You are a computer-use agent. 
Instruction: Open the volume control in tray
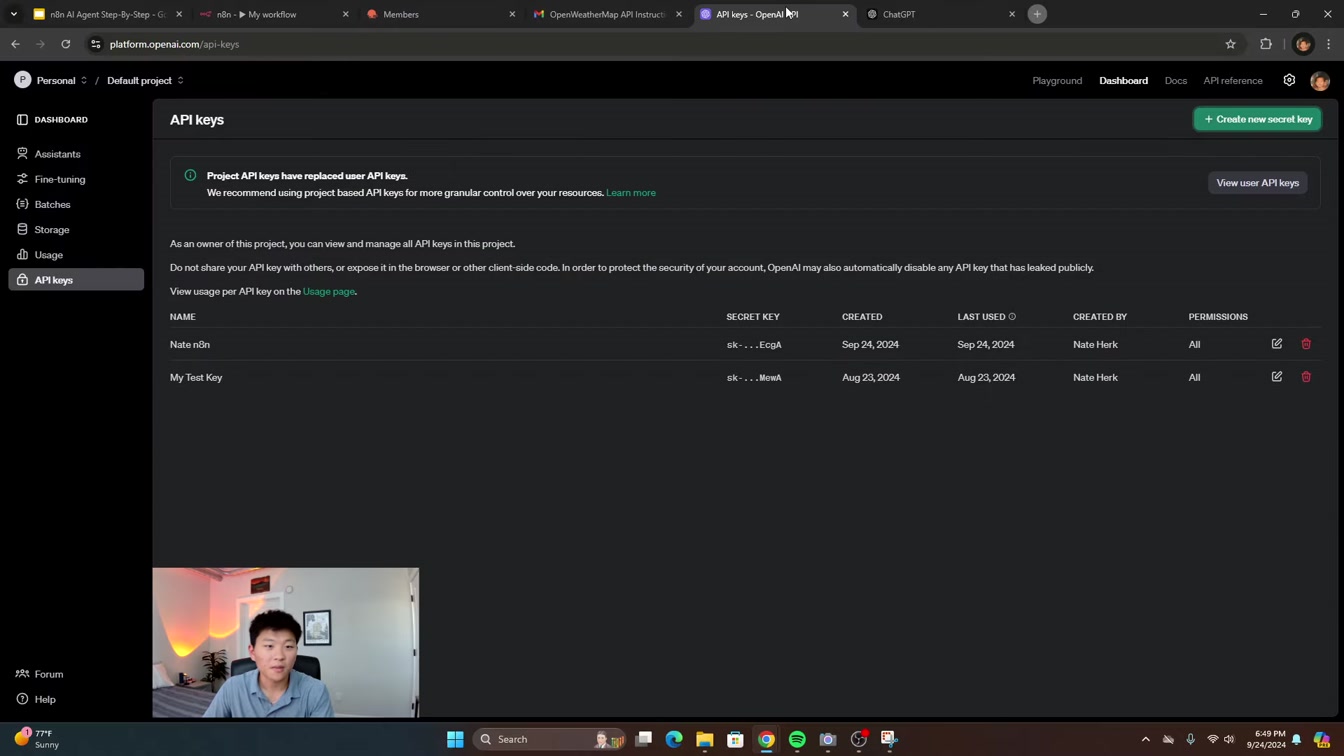point(1229,739)
